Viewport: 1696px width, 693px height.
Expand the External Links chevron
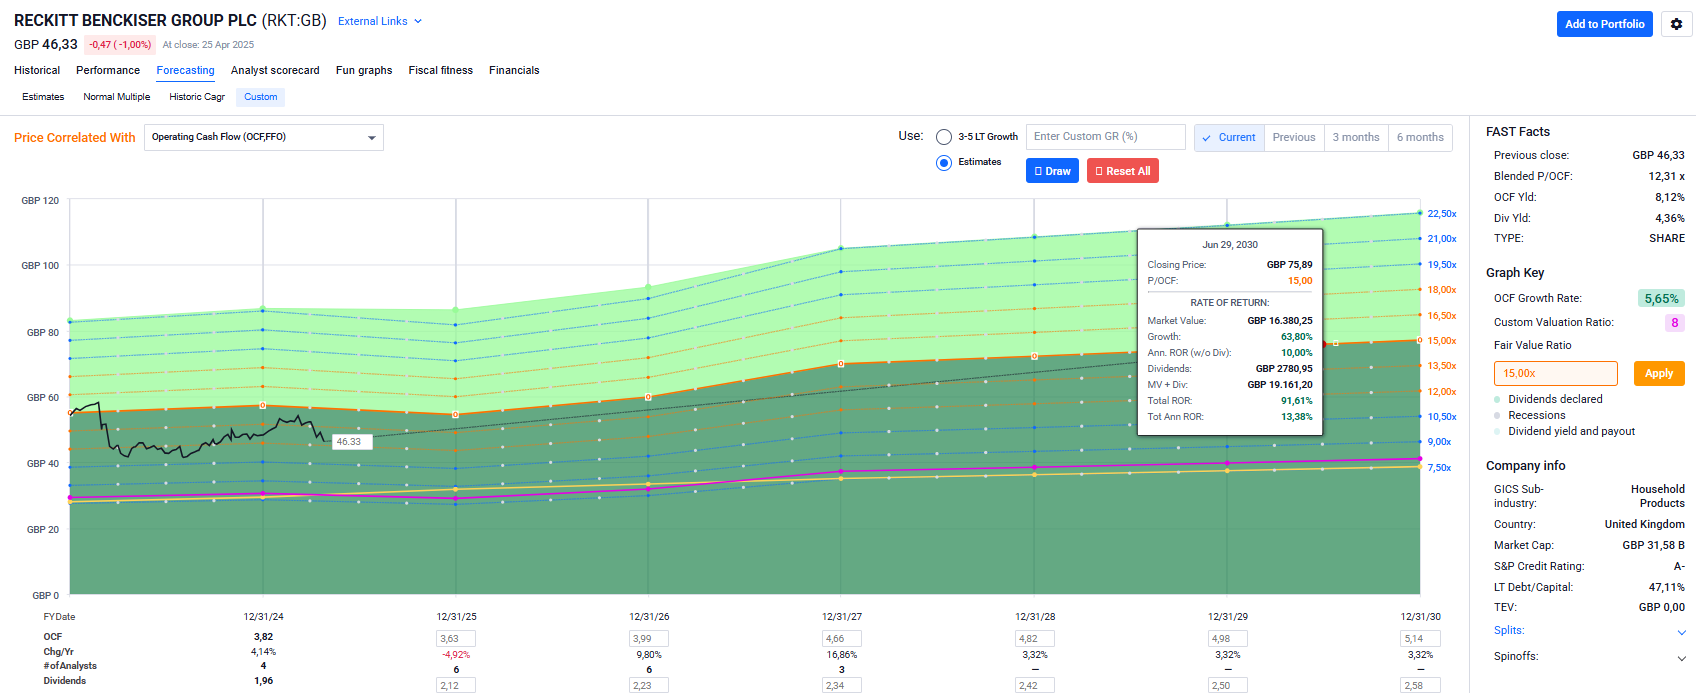418,21
